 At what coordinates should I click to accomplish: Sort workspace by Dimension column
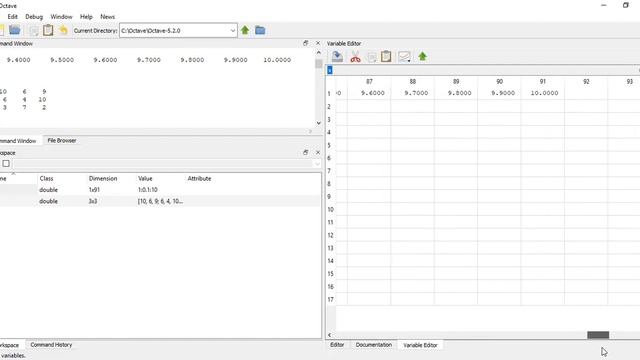tap(103, 178)
